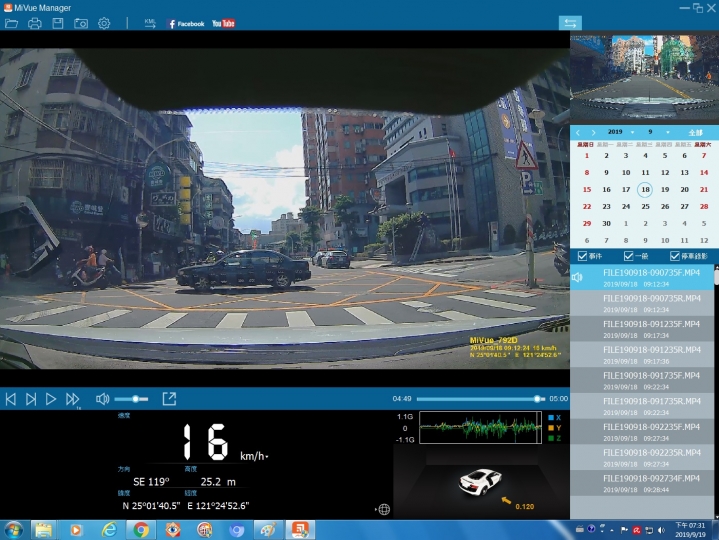Upload the video to YouTube

click(223, 23)
